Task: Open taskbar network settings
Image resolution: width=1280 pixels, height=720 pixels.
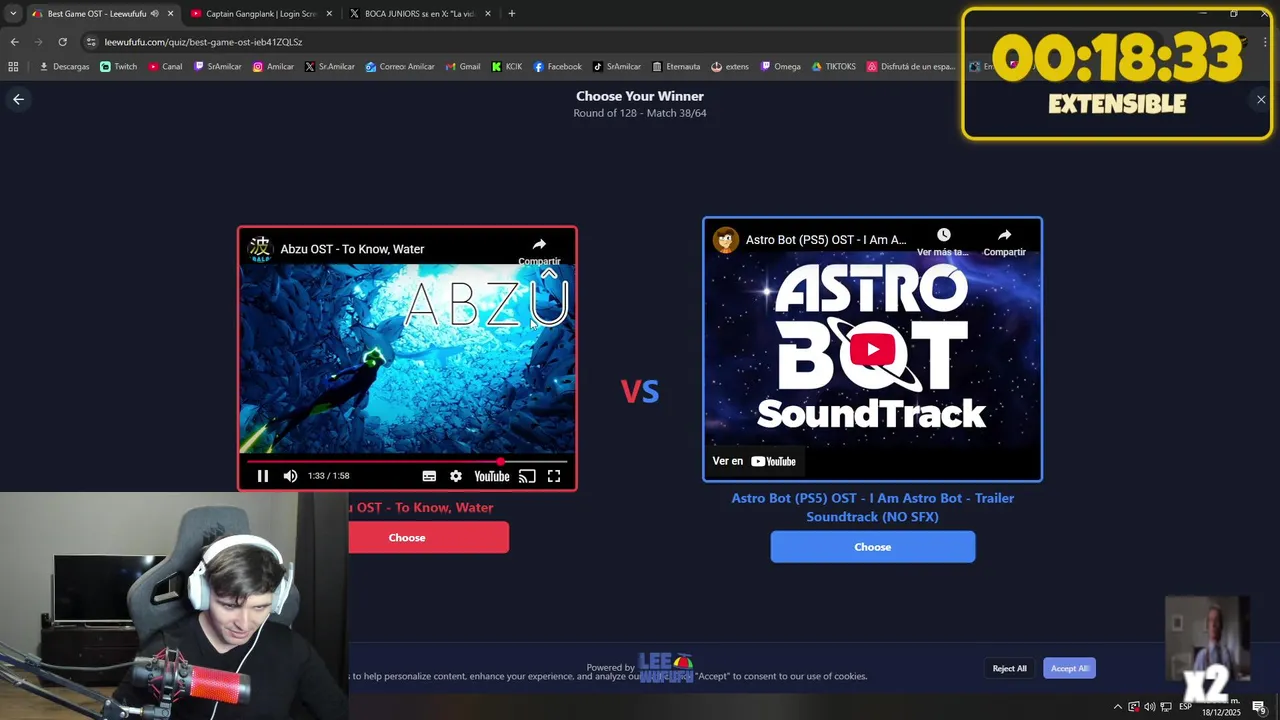Action: pyautogui.click(x=1165, y=707)
